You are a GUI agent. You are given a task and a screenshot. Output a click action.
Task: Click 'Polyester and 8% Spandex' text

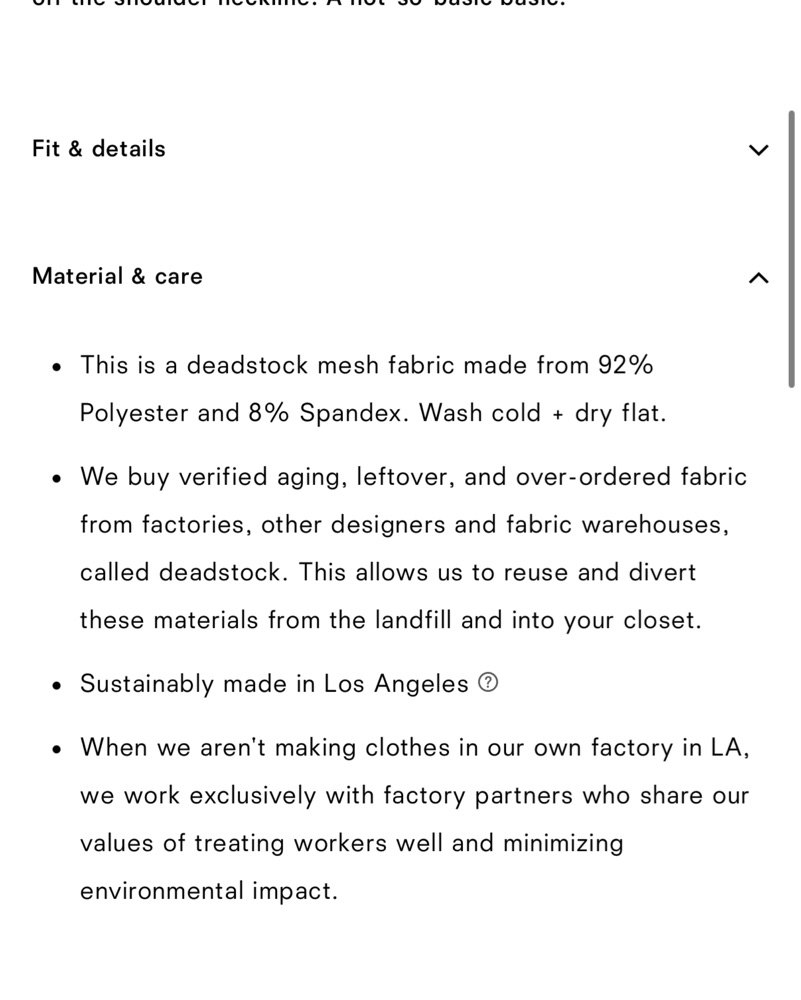pos(244,413)
